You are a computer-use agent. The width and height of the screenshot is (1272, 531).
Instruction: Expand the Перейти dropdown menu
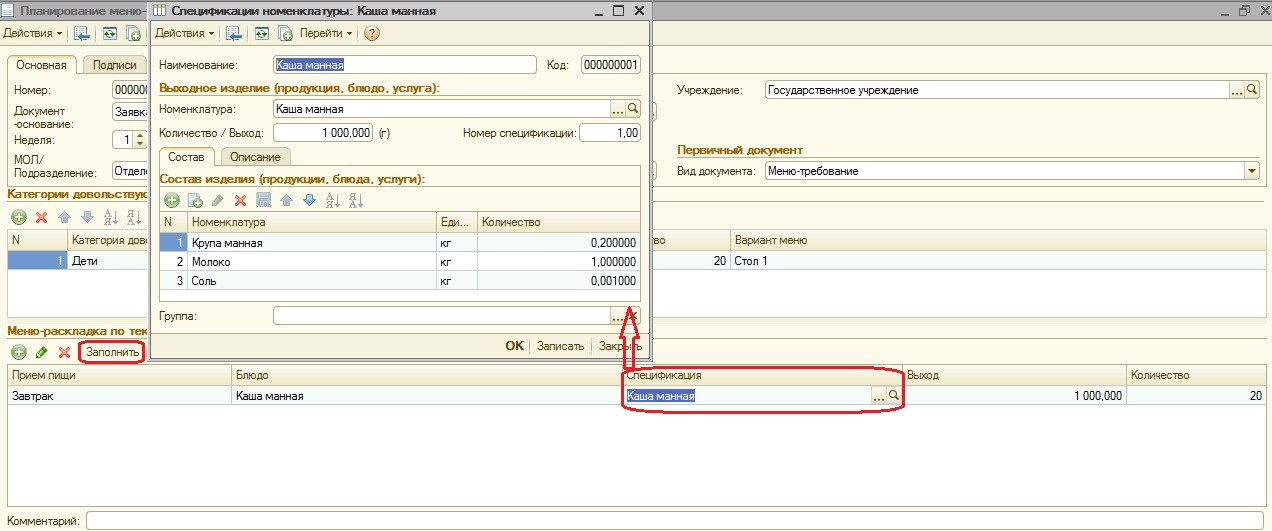coord(327,33)
